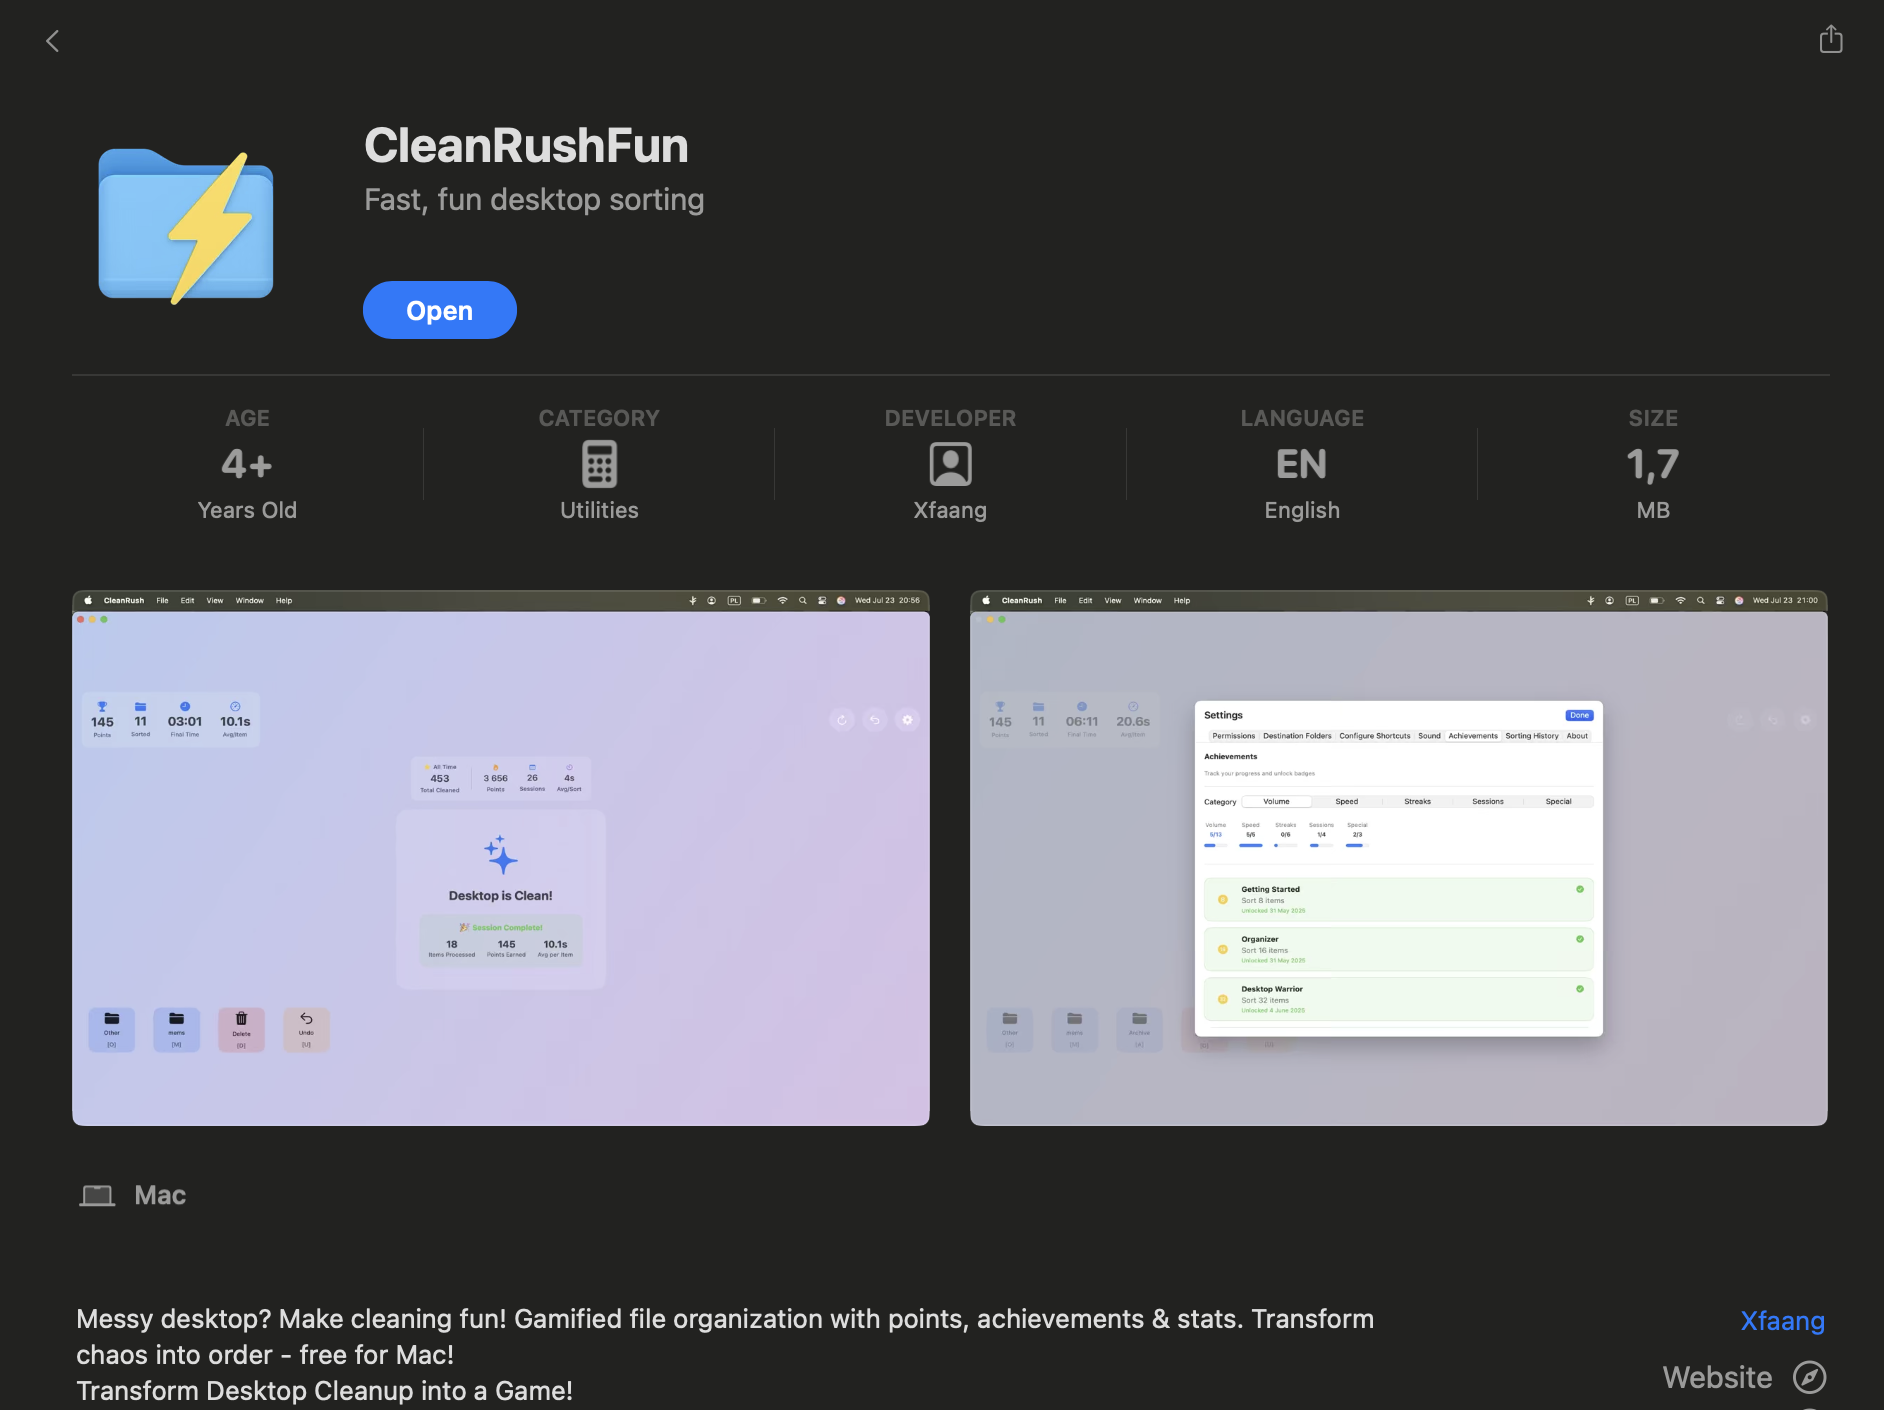The height and width of the screenshot is (1410, 1884).
Task: Select the 'Messy desktop?' description paragraph
Action: point(725,1337)
